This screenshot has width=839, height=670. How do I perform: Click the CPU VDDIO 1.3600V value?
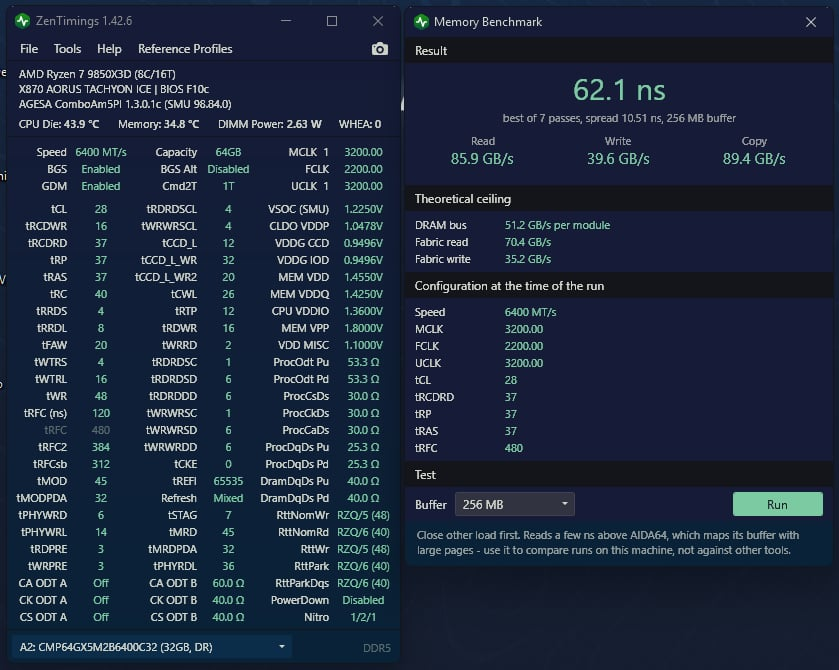click(363, 311)
